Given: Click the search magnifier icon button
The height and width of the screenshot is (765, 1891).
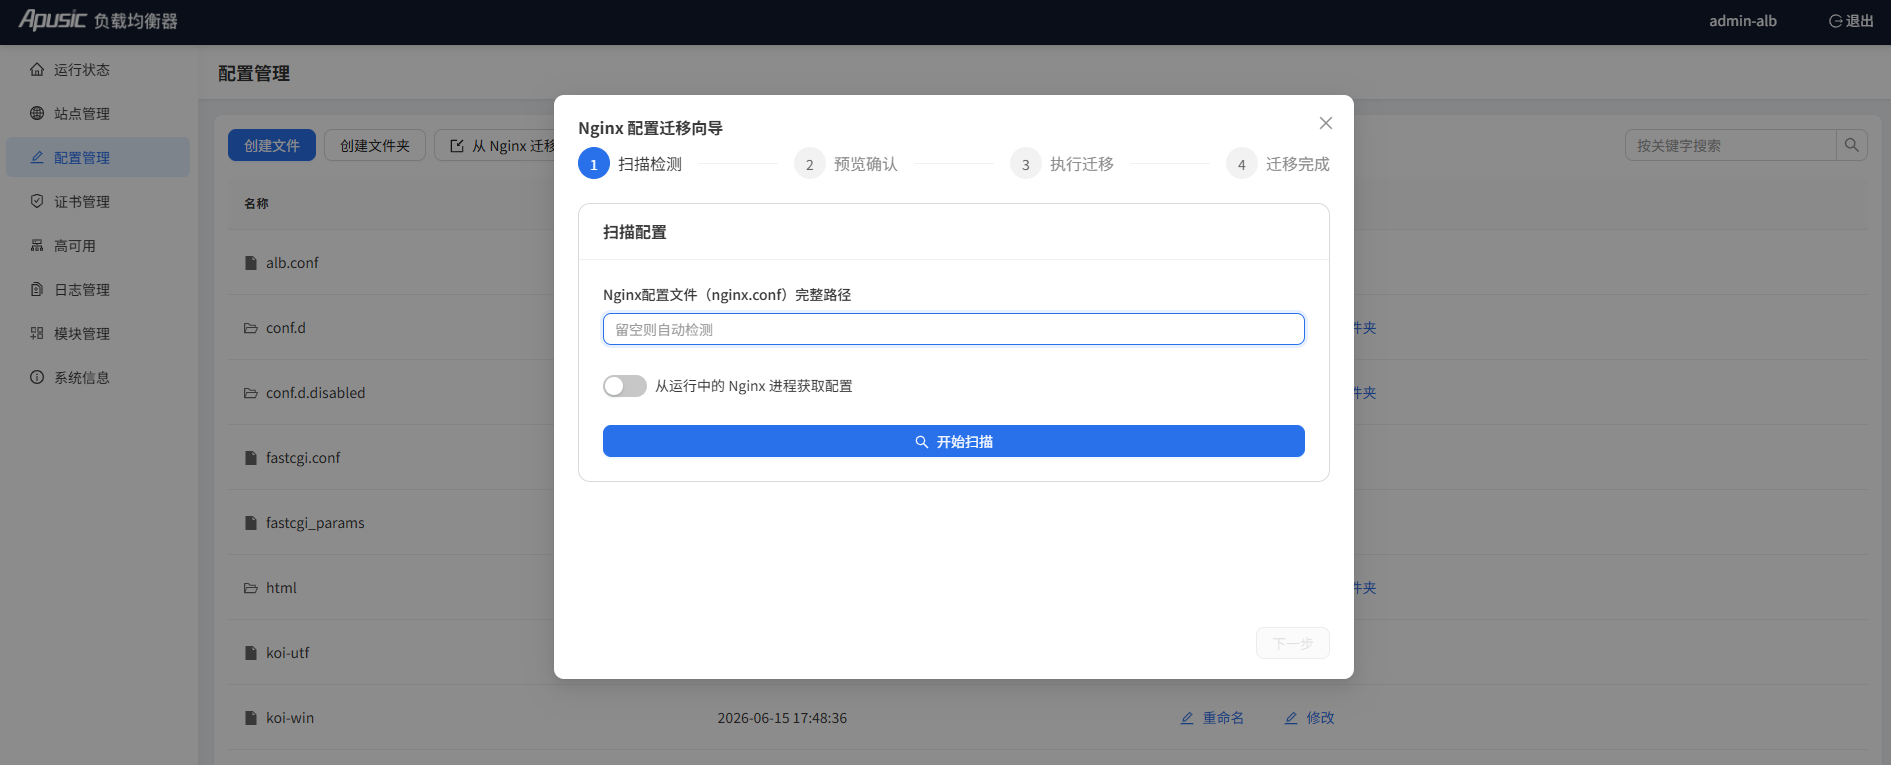Looking at the screenshot, I should pos(1852,145).
